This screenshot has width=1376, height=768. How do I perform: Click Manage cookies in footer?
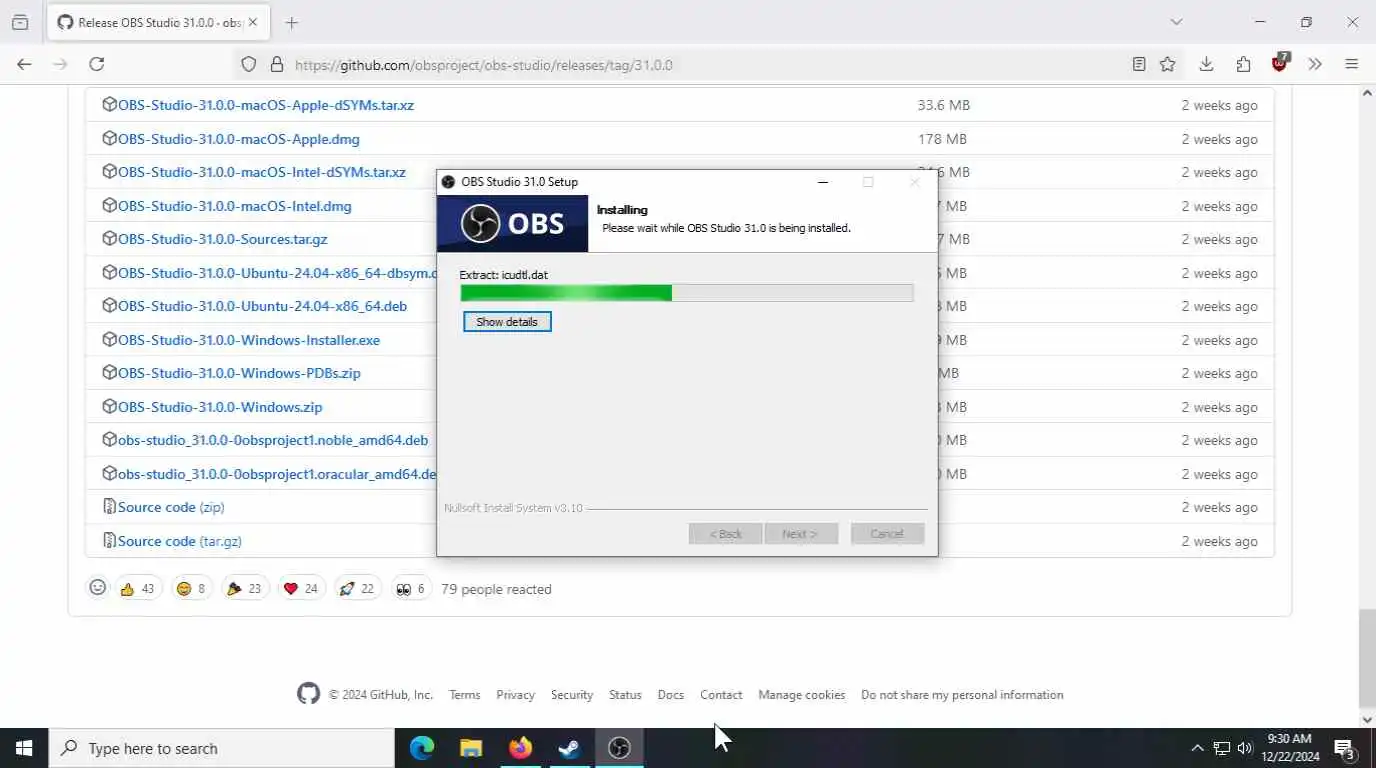802,695
